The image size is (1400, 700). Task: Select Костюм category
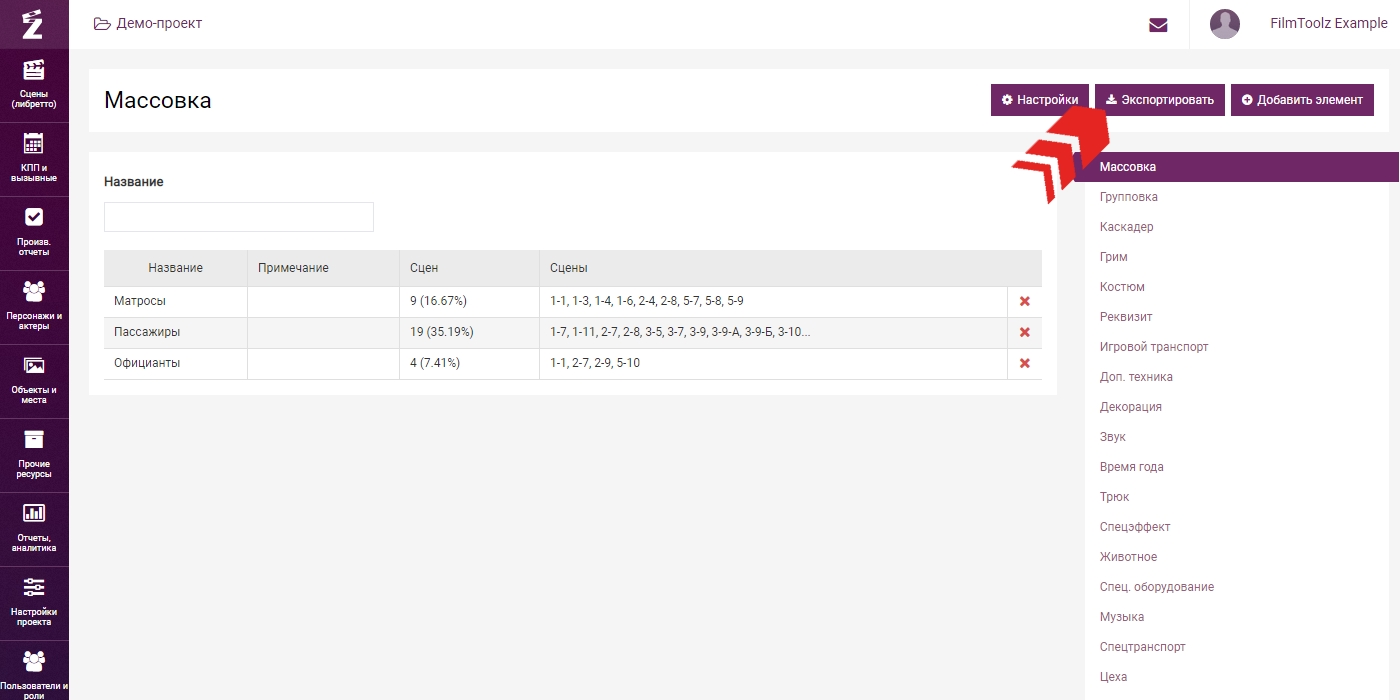[x=1122, y=287]
